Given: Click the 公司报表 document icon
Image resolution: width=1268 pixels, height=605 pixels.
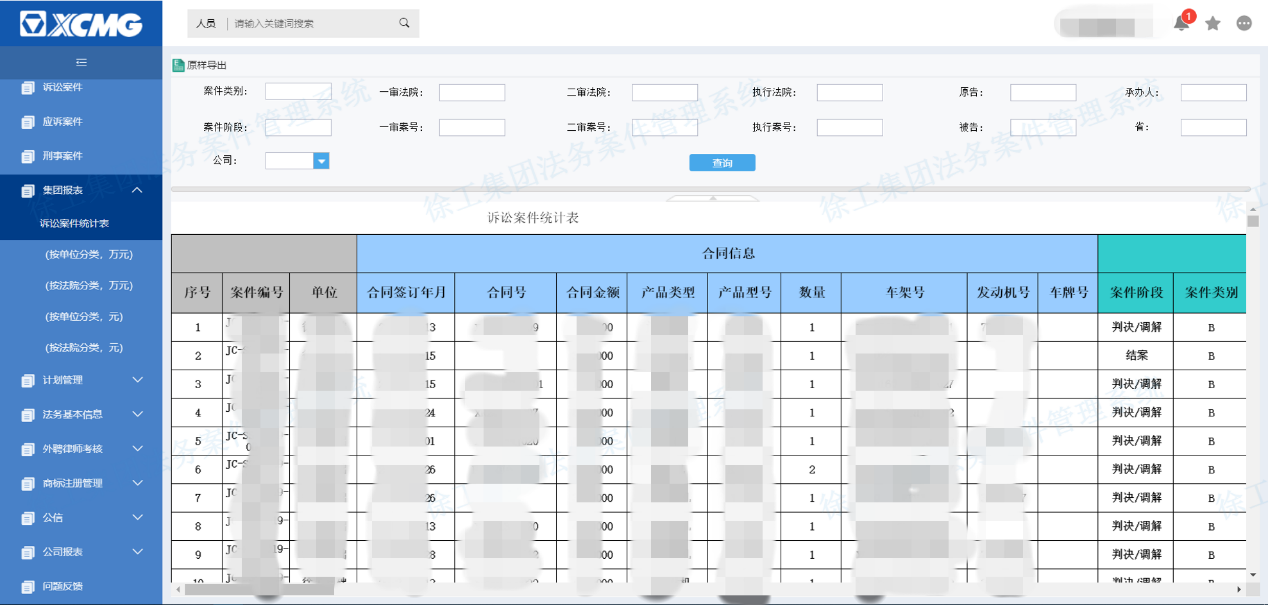Looking at the screenshot, I should pyautogui.click(x=28, y=553).
